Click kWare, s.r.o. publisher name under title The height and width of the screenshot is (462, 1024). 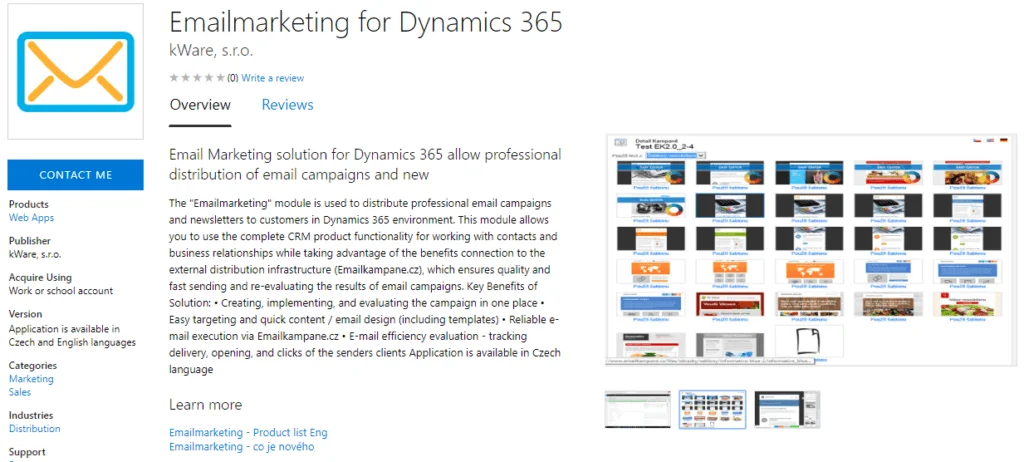tap(211, 50)
